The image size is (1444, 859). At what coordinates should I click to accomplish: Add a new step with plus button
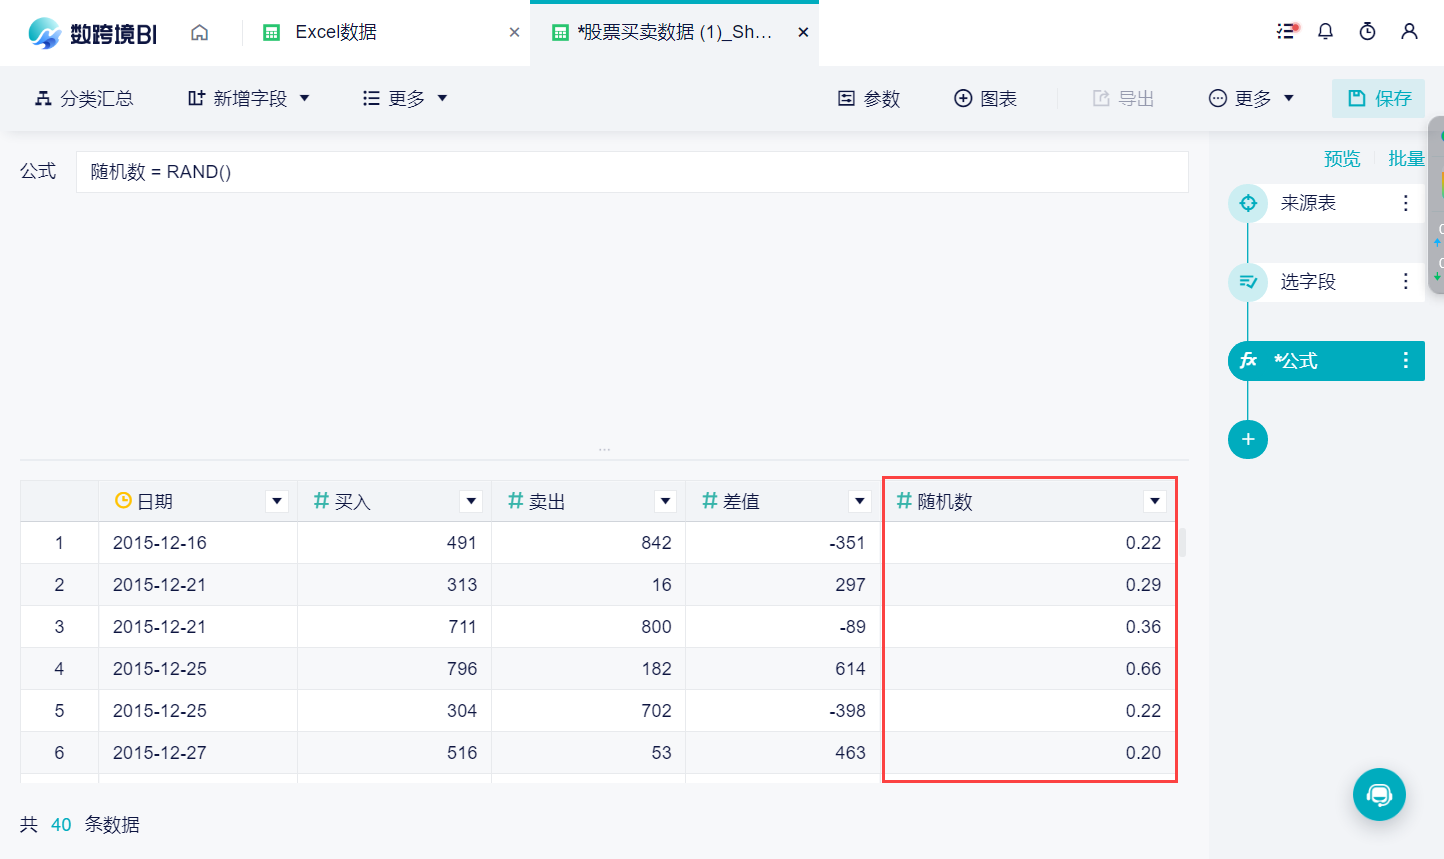(x=1248, y=439)
